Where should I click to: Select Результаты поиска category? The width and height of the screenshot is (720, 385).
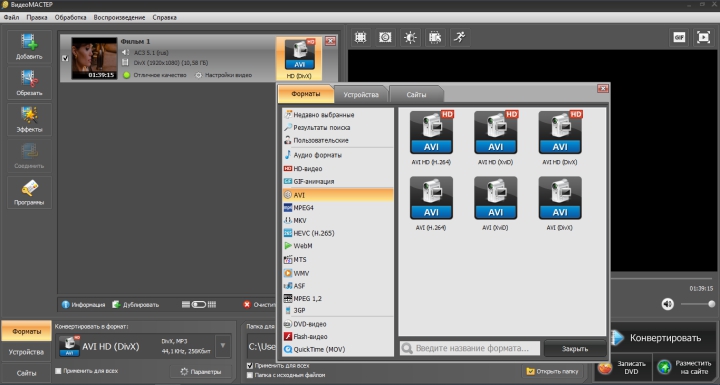point(338,128)
